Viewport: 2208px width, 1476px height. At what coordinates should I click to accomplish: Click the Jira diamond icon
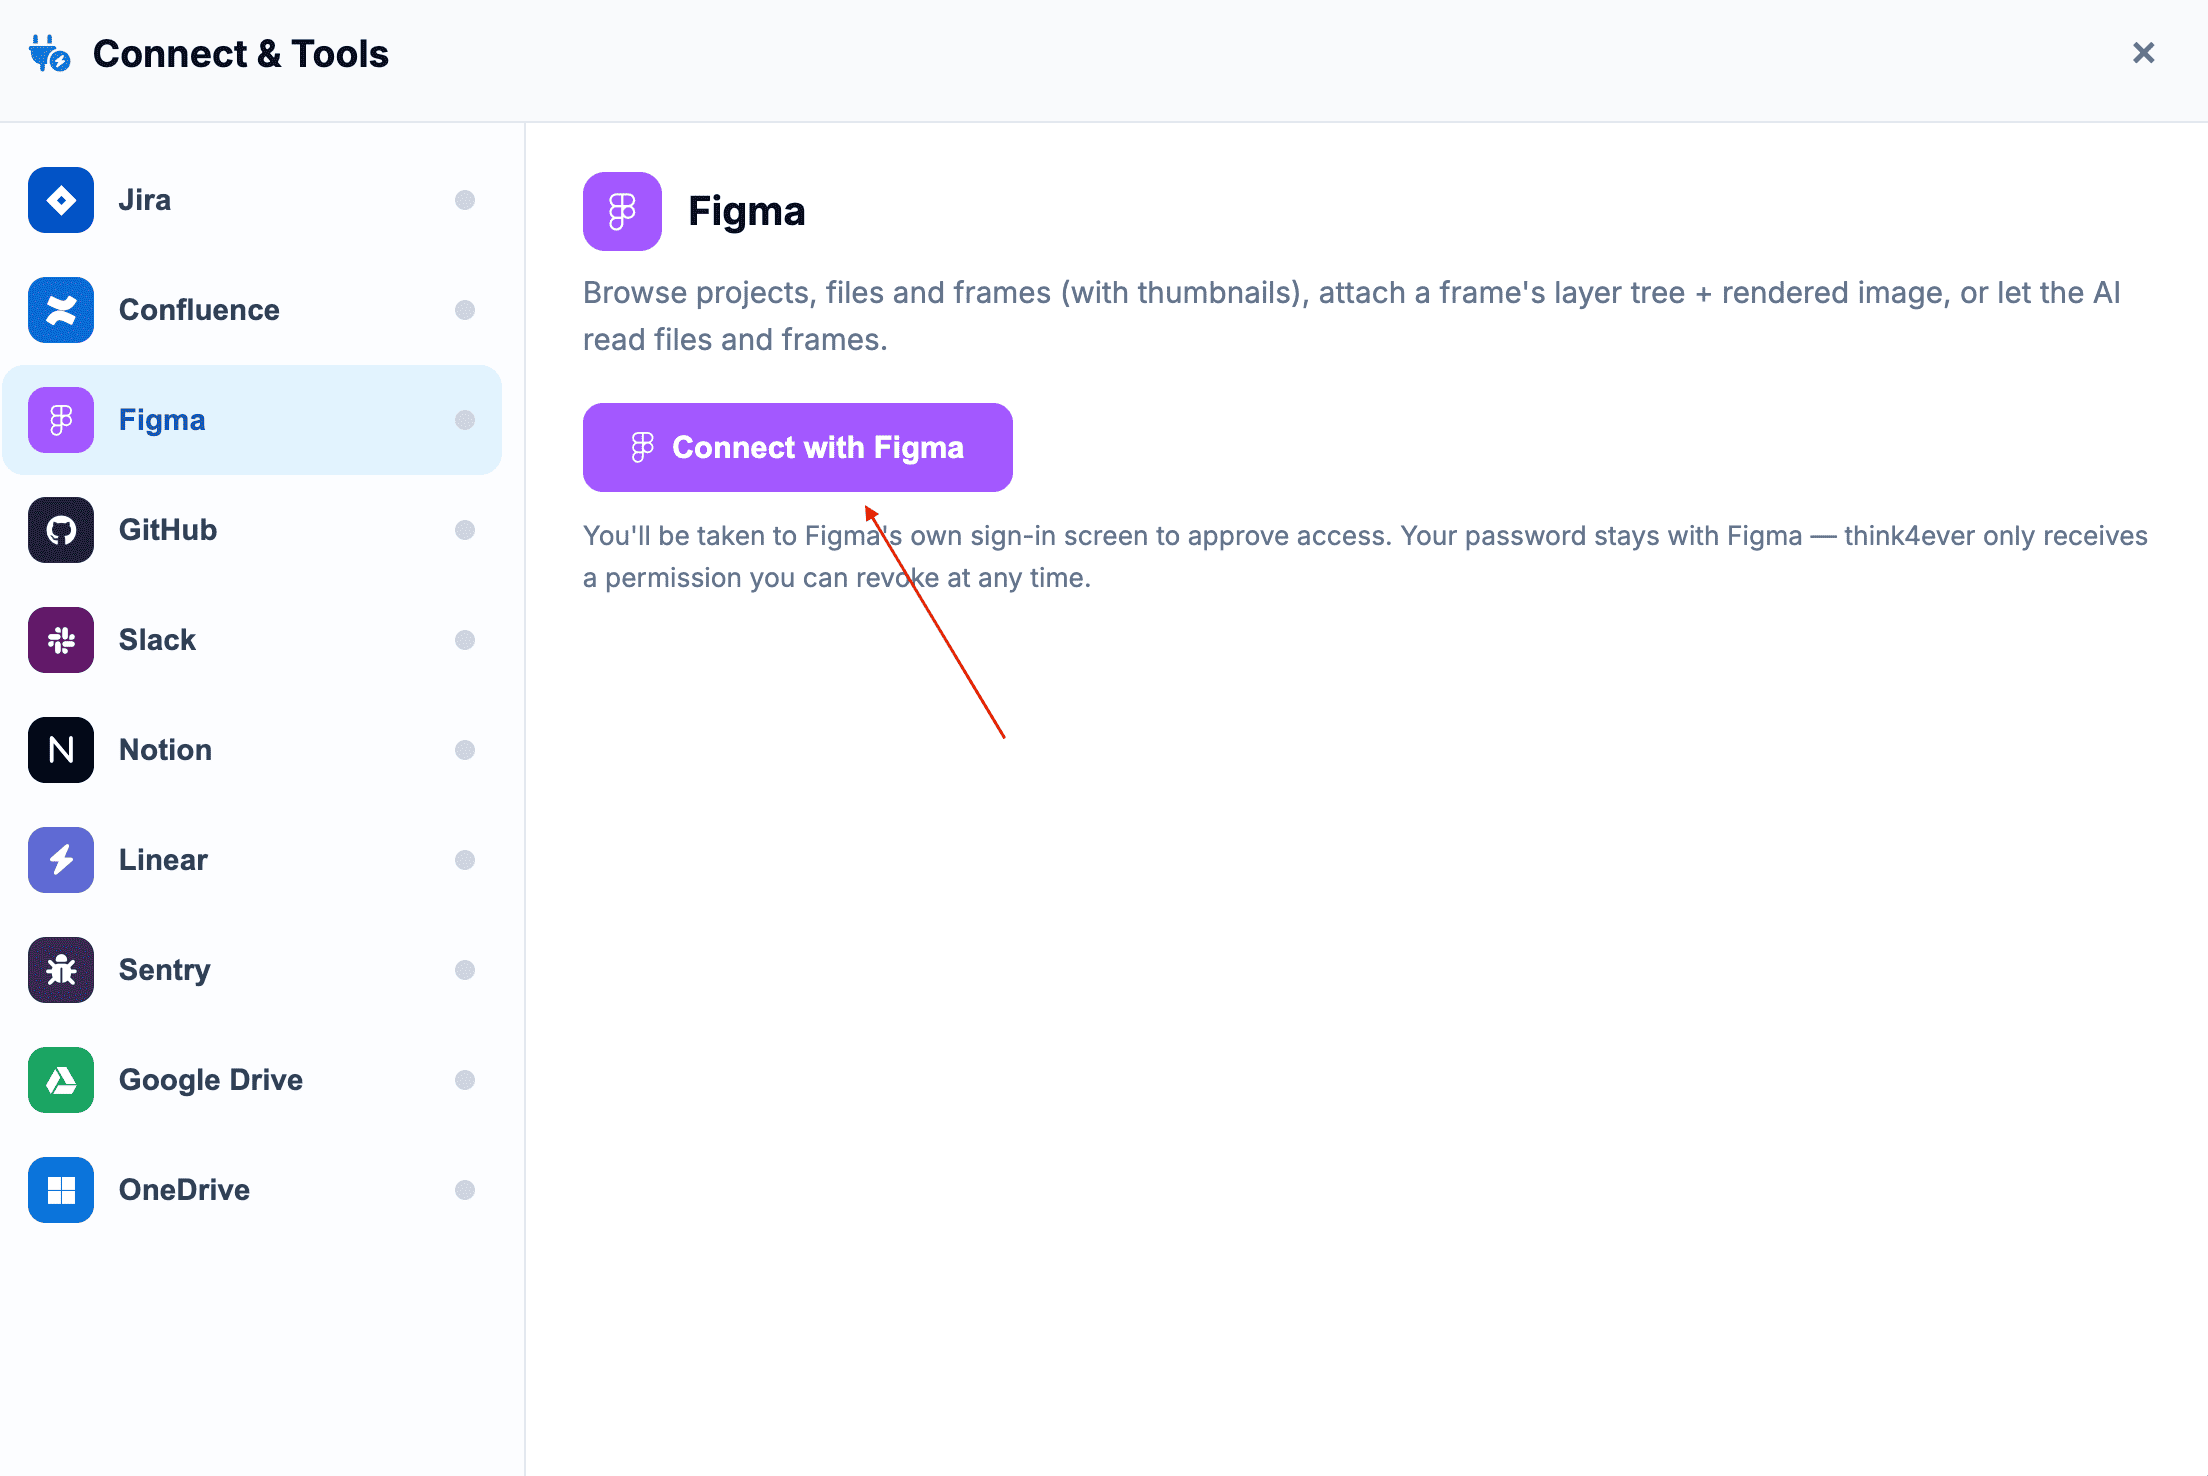pos(61,200)
